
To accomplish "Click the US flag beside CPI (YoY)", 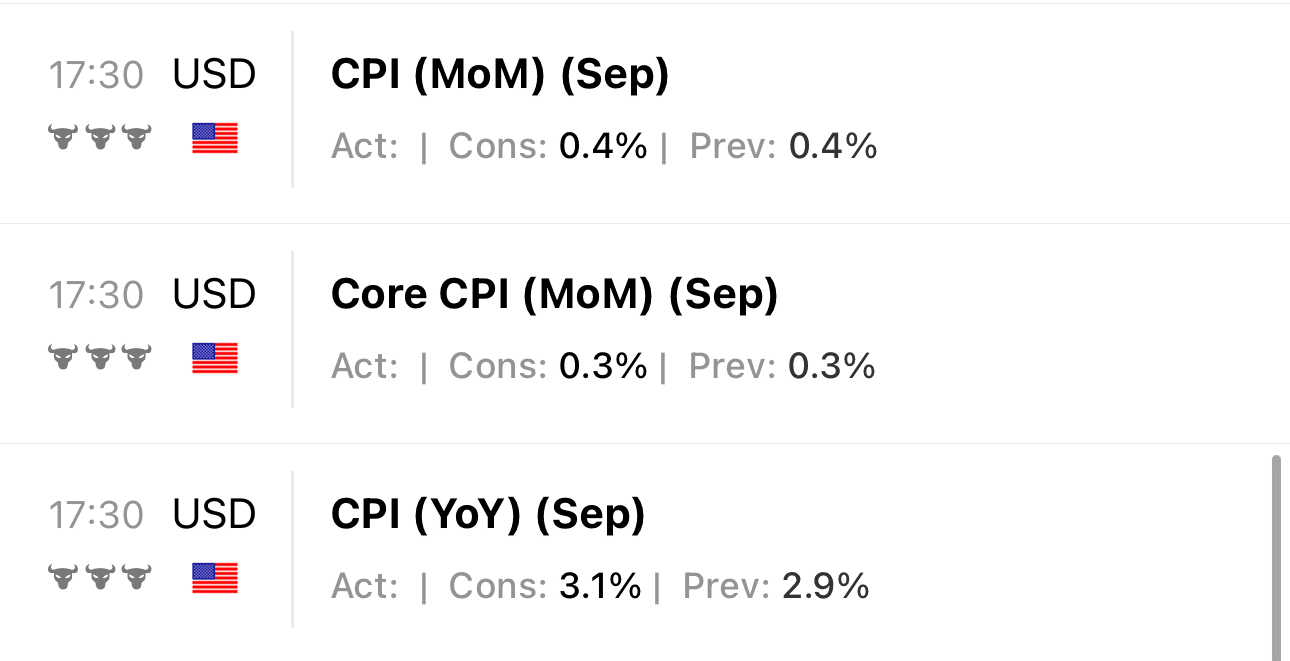I will coord(215,578).
